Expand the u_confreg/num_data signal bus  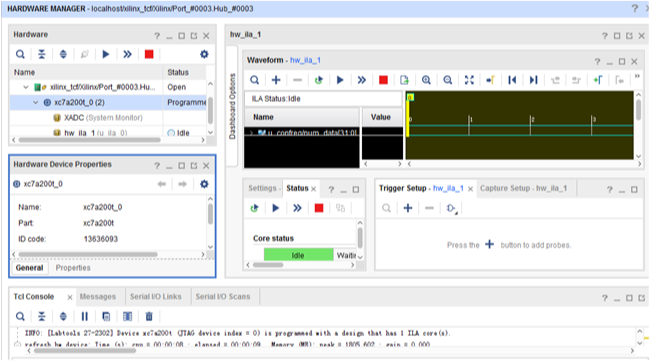click(x=251, y=133)
